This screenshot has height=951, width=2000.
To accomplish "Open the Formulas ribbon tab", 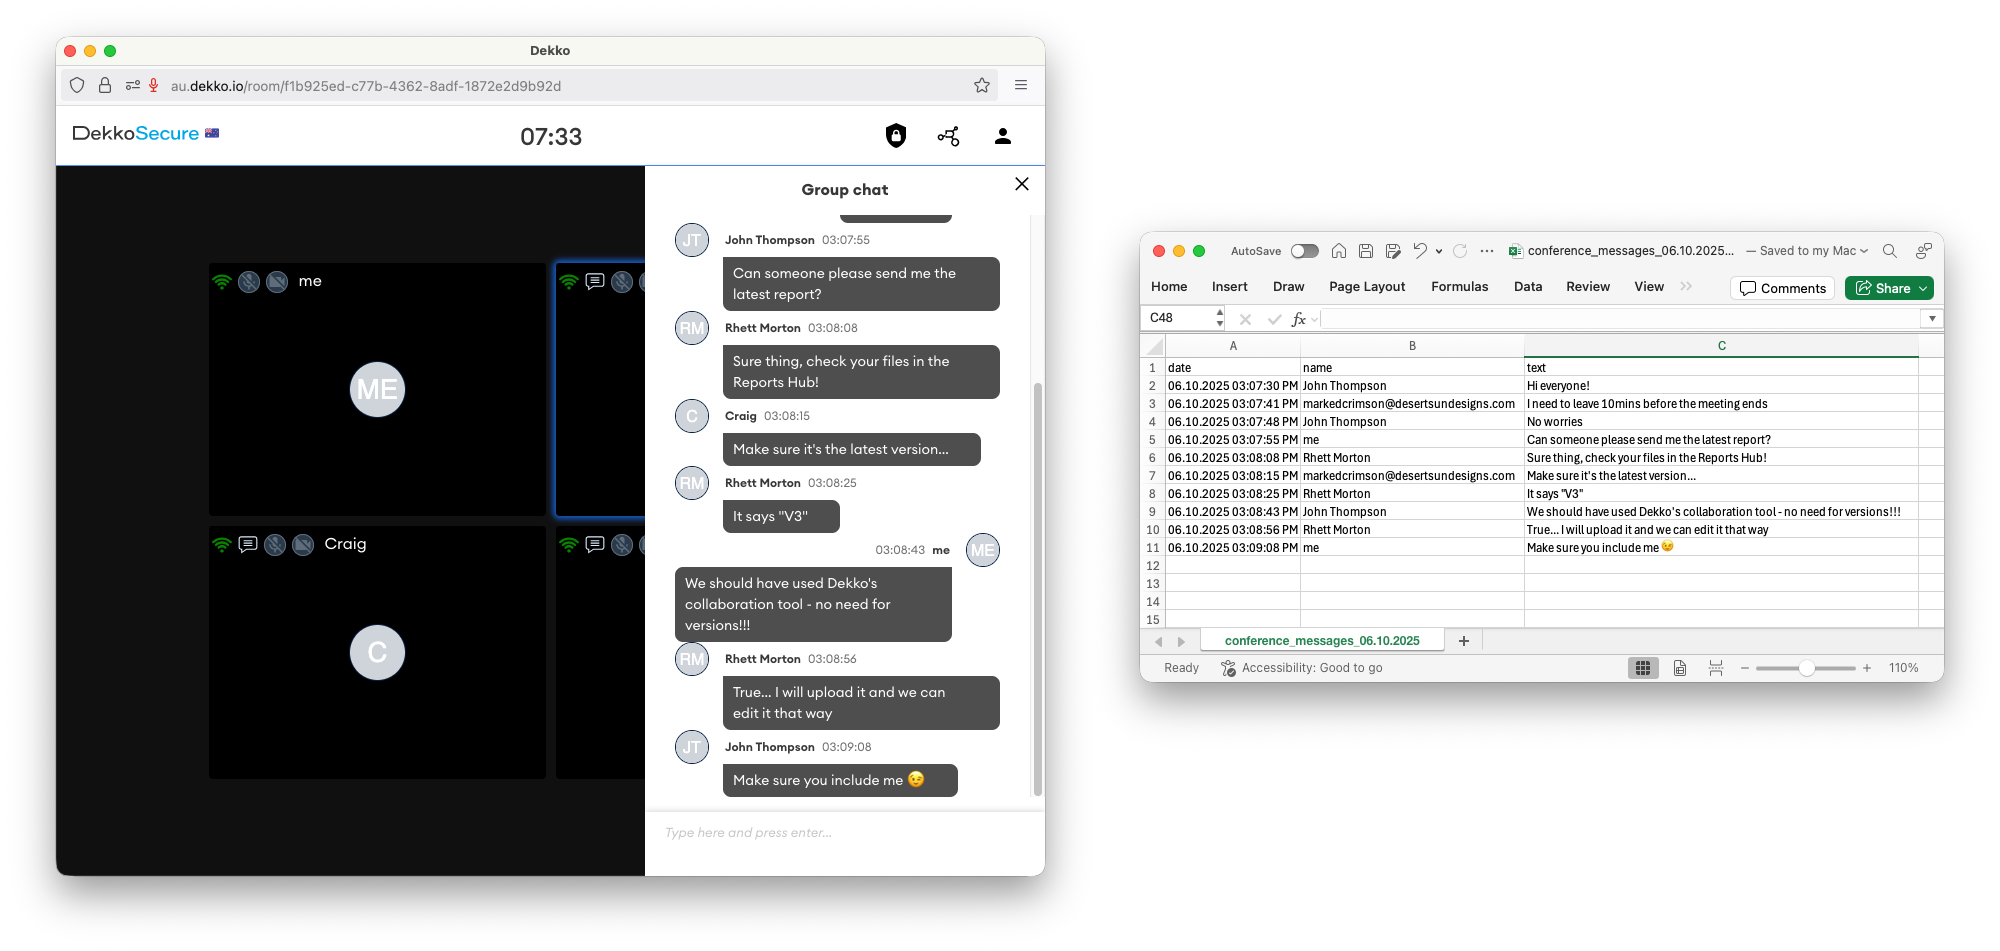I will coord(1459,287).
